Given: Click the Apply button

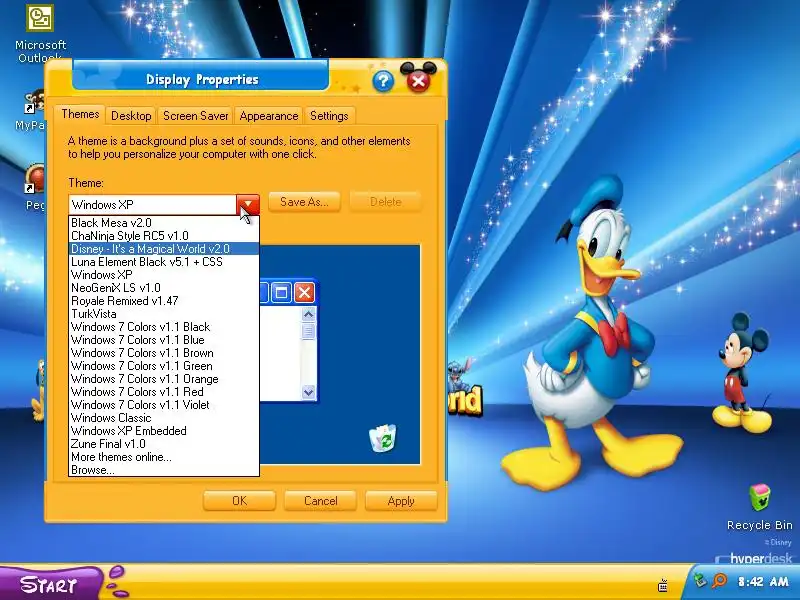Looking at the screenshot, I should click(401, 501).
